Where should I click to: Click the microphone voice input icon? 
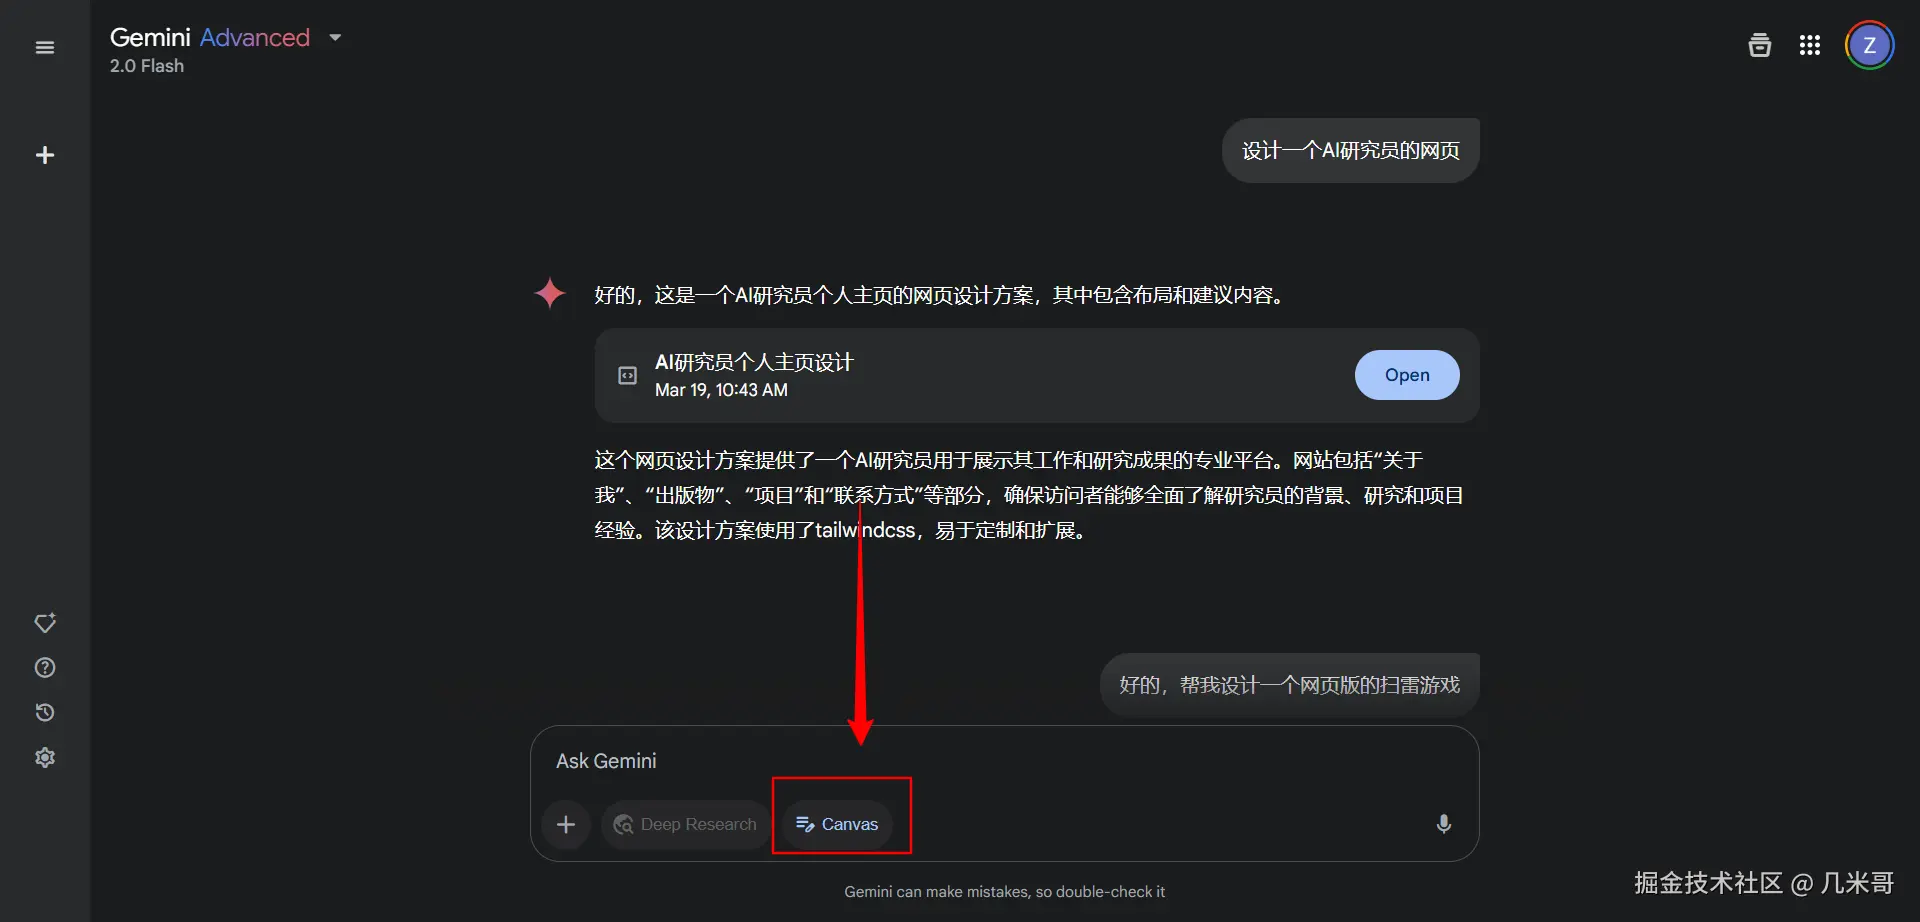(1443, 824)
